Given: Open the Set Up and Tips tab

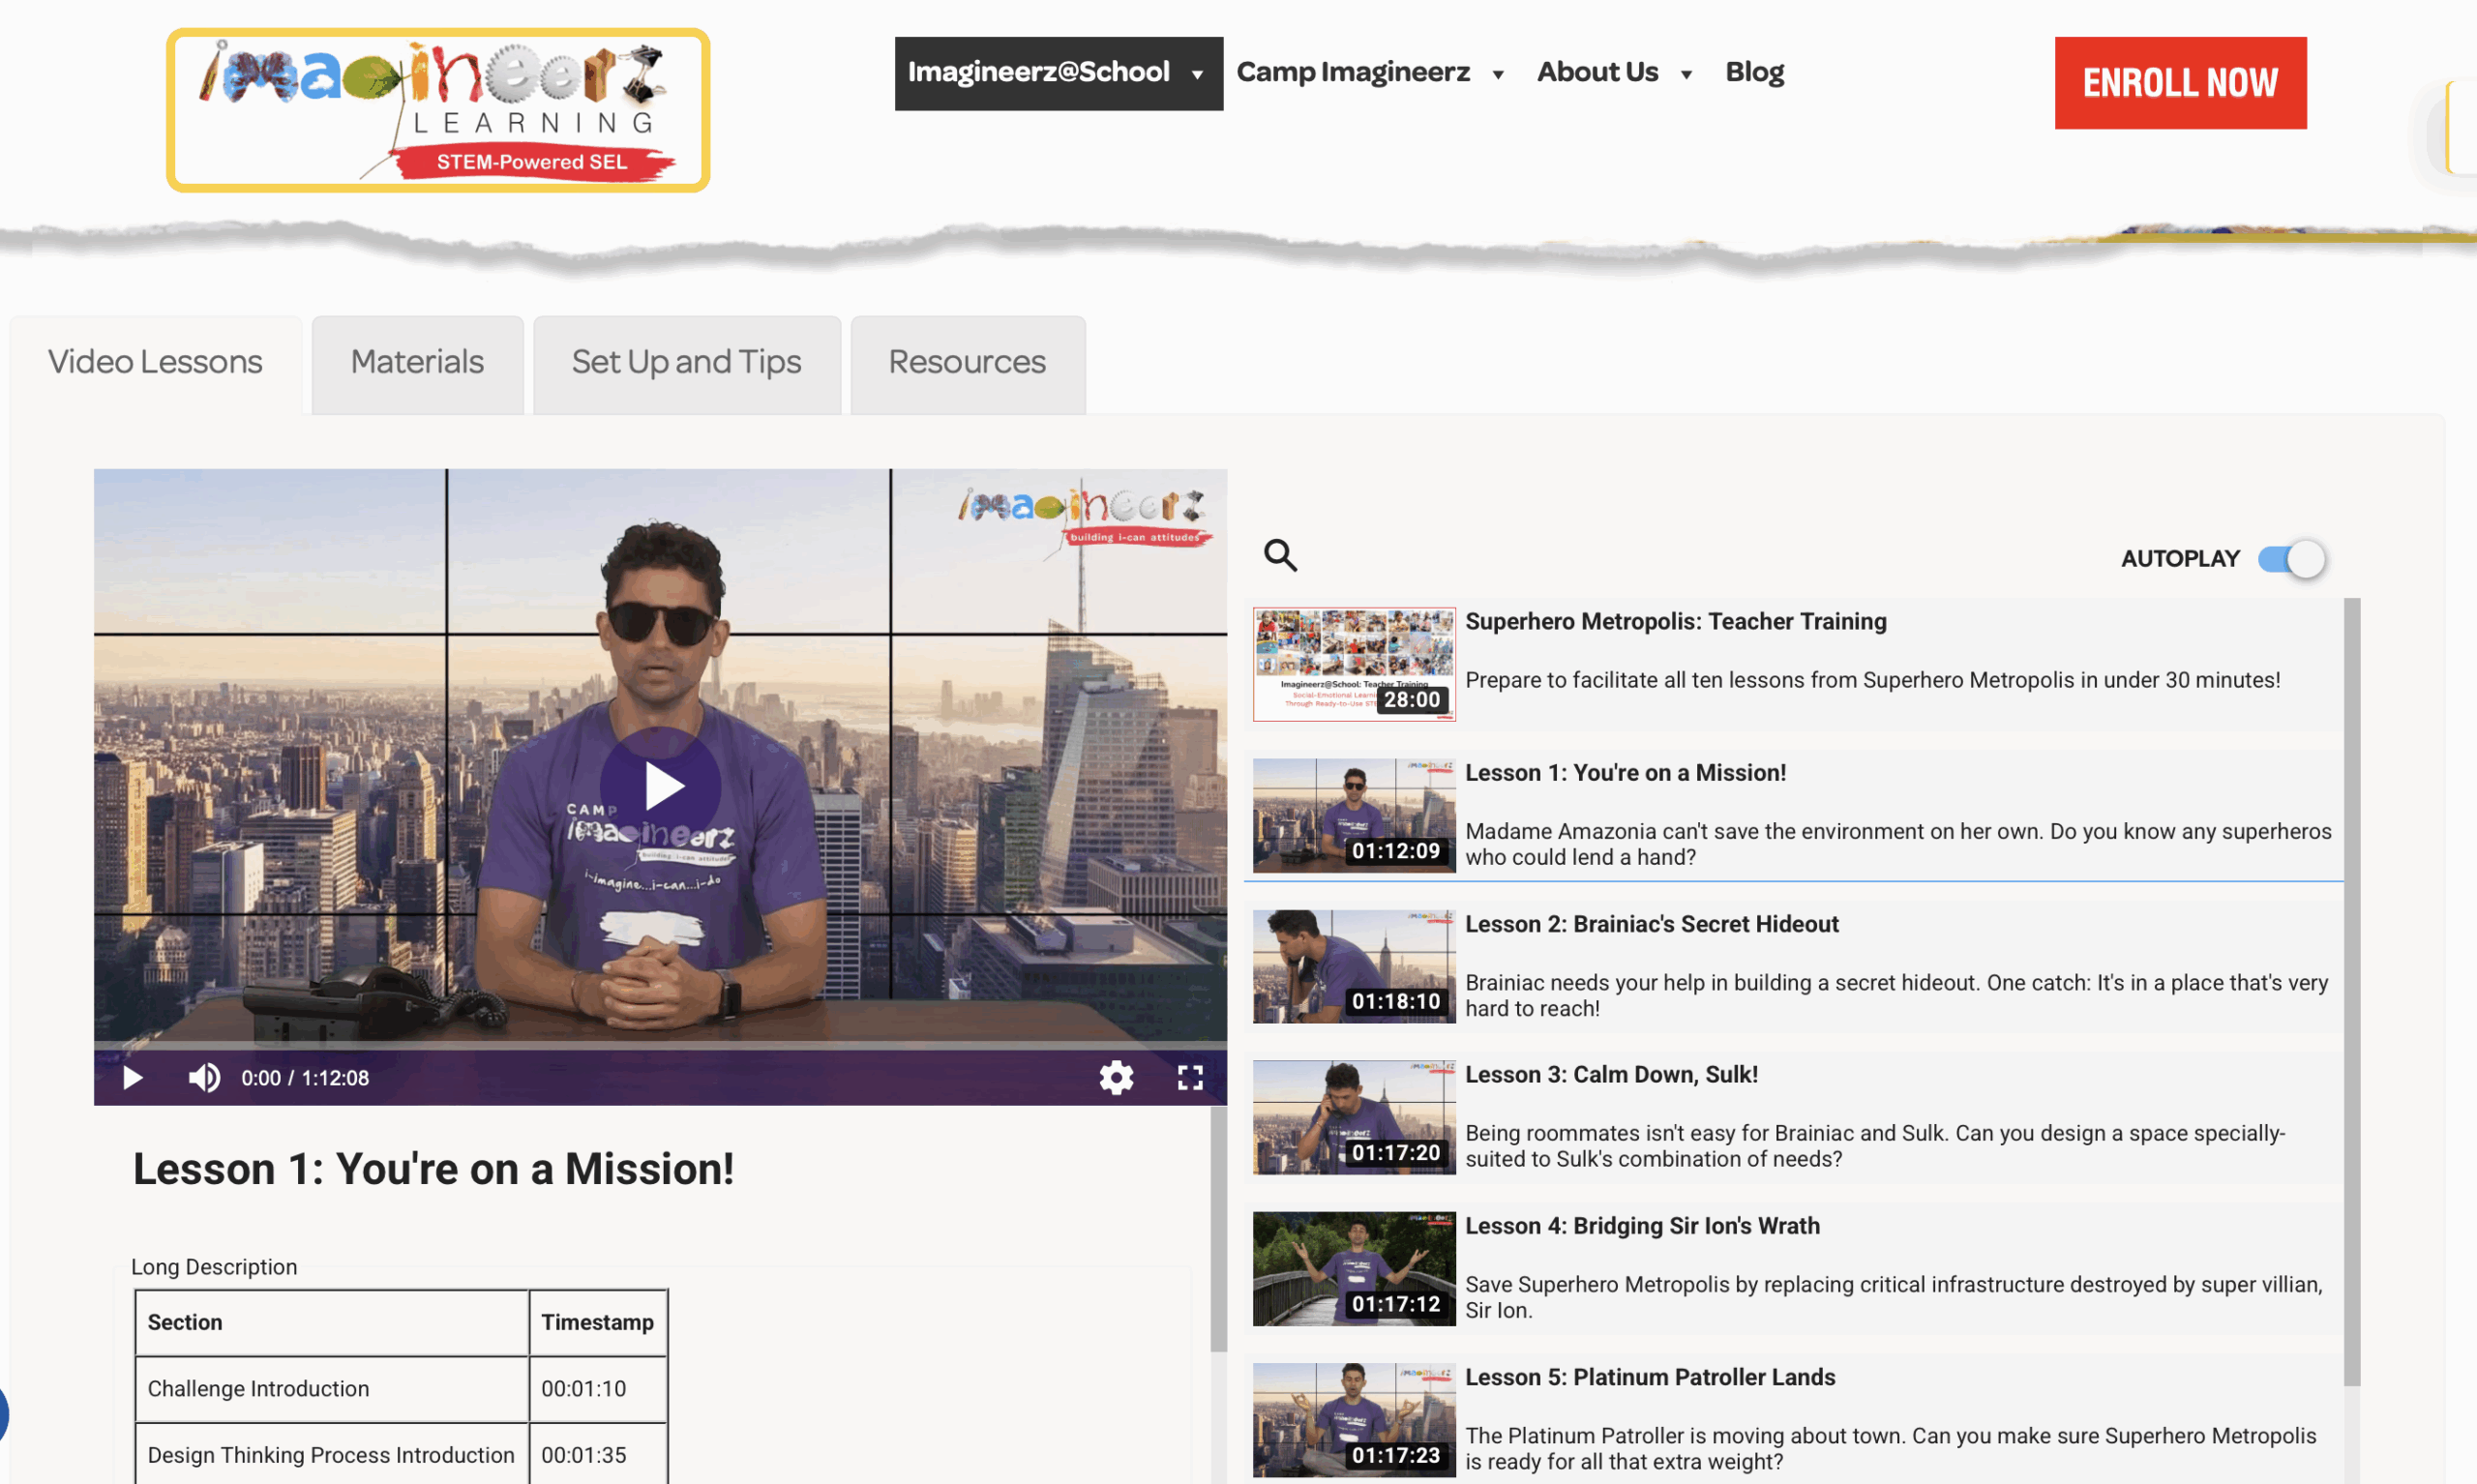Looking at the screenshot, I should [686, 363].
